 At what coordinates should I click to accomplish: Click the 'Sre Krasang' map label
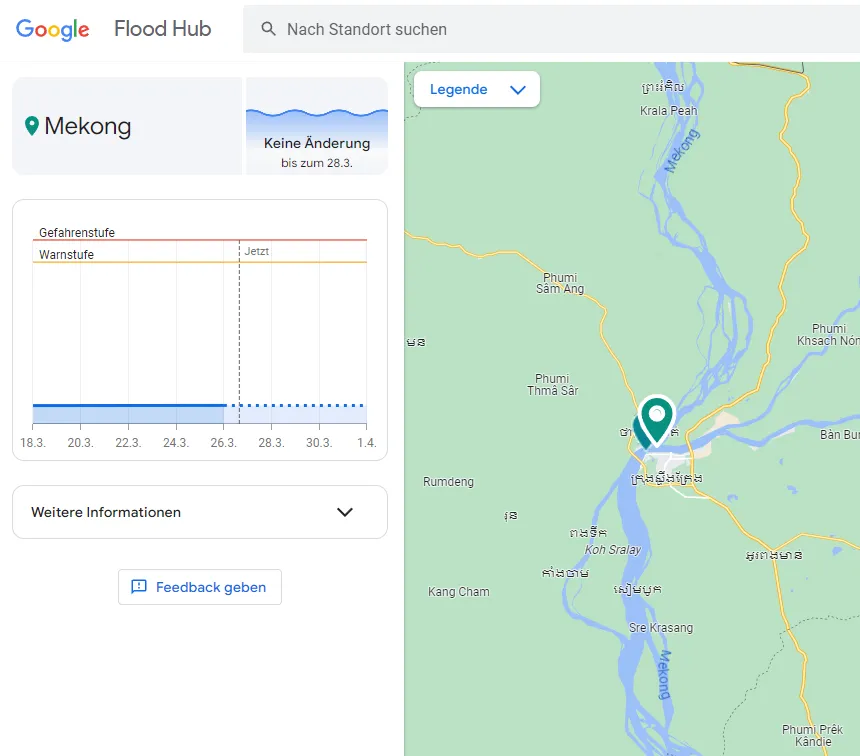point(661,628)
